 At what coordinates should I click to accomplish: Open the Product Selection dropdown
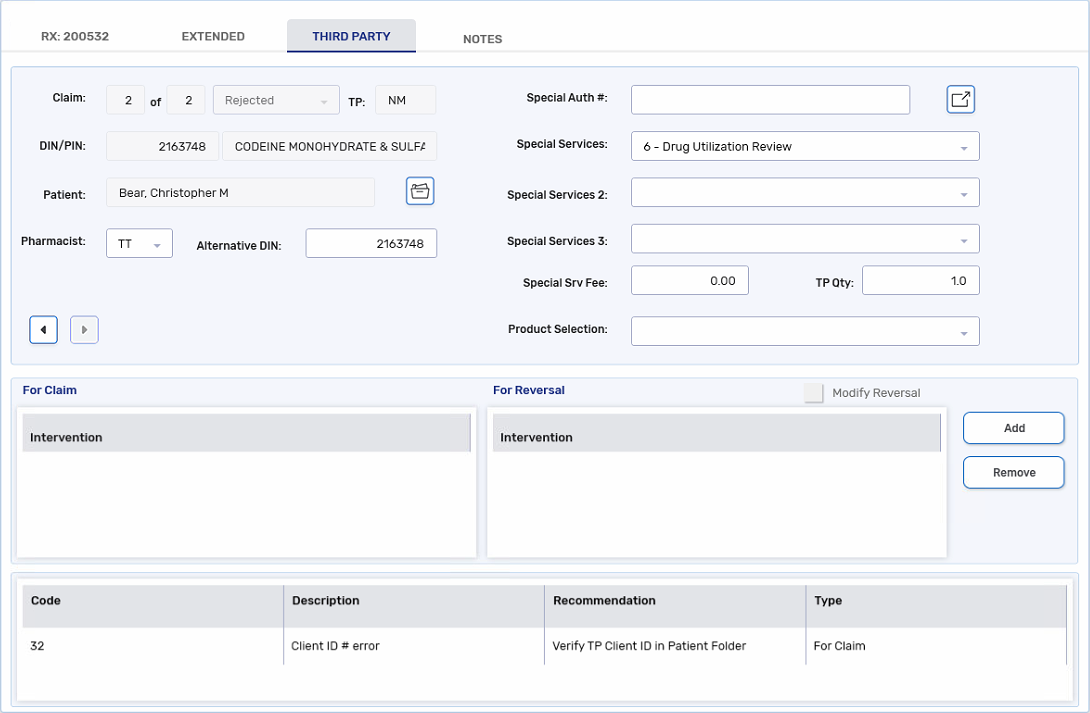tap(805, 331)
